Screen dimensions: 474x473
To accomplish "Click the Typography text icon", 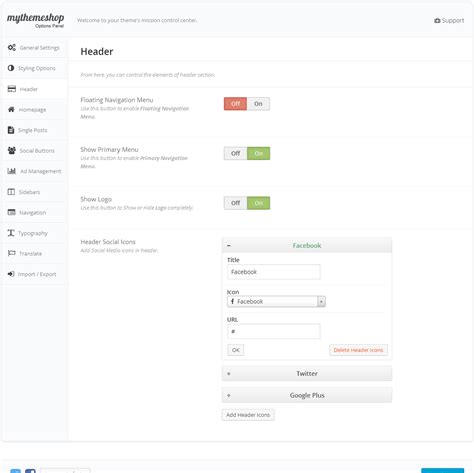I will (11, 233).
